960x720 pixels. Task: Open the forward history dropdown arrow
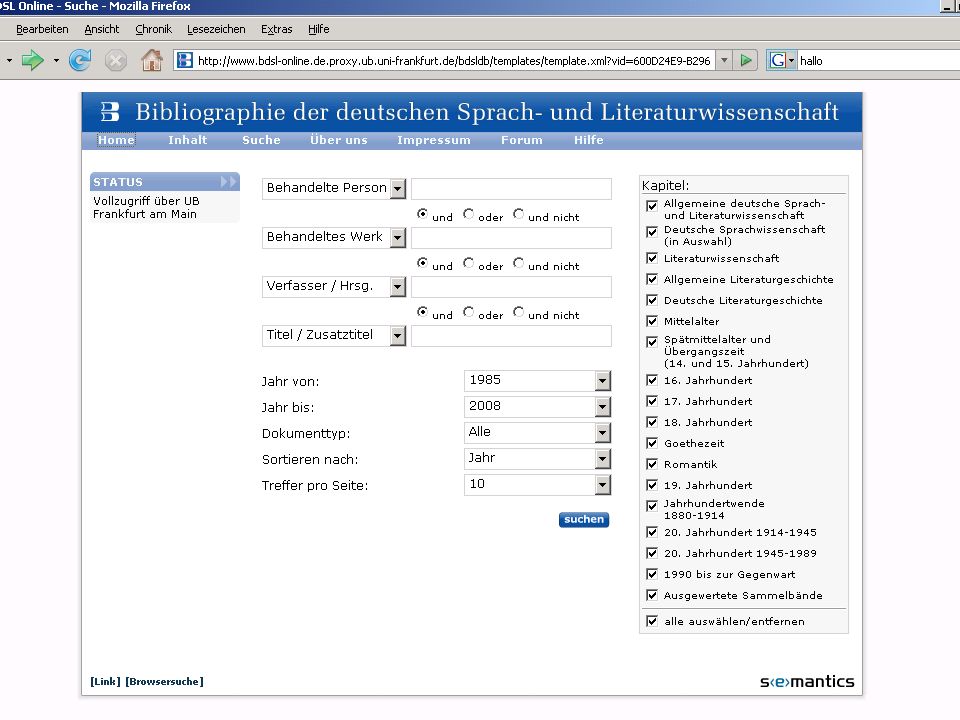tap(56, 61)
